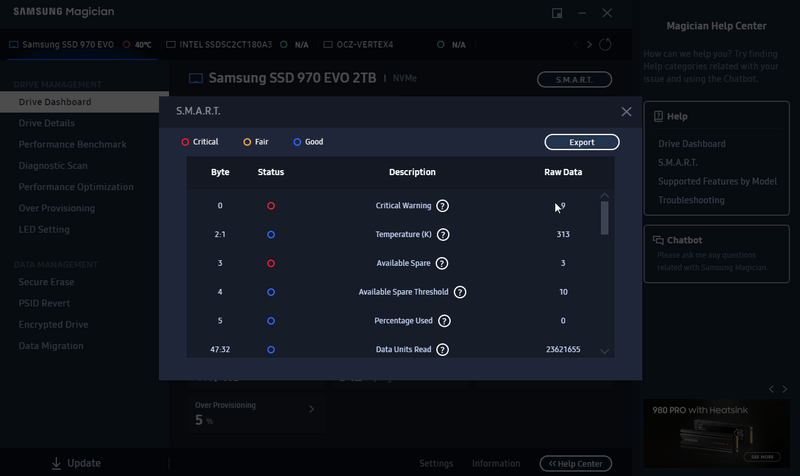The height and width of the screenshot is (476, 800).
Task: Click the S.M.A.R.T. button beside drive title
Action: point(574,80)
